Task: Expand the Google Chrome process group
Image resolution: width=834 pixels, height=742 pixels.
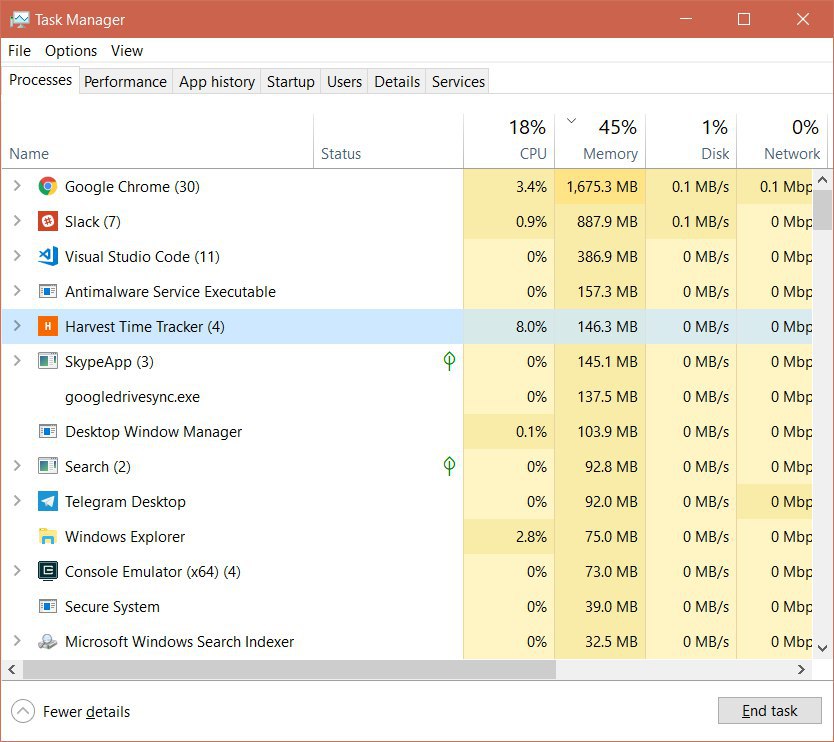Action: pos(17,186)
